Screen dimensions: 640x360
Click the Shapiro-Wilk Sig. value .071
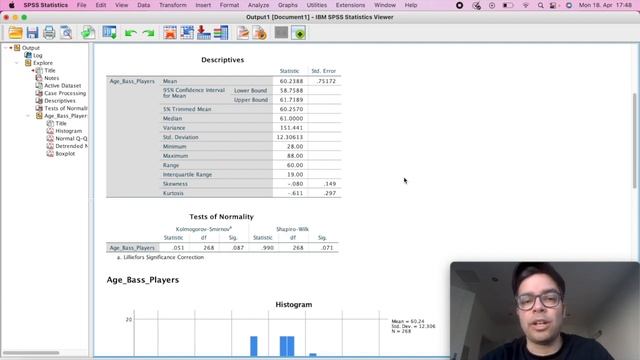pyautogui.click(x=327, y=248)
